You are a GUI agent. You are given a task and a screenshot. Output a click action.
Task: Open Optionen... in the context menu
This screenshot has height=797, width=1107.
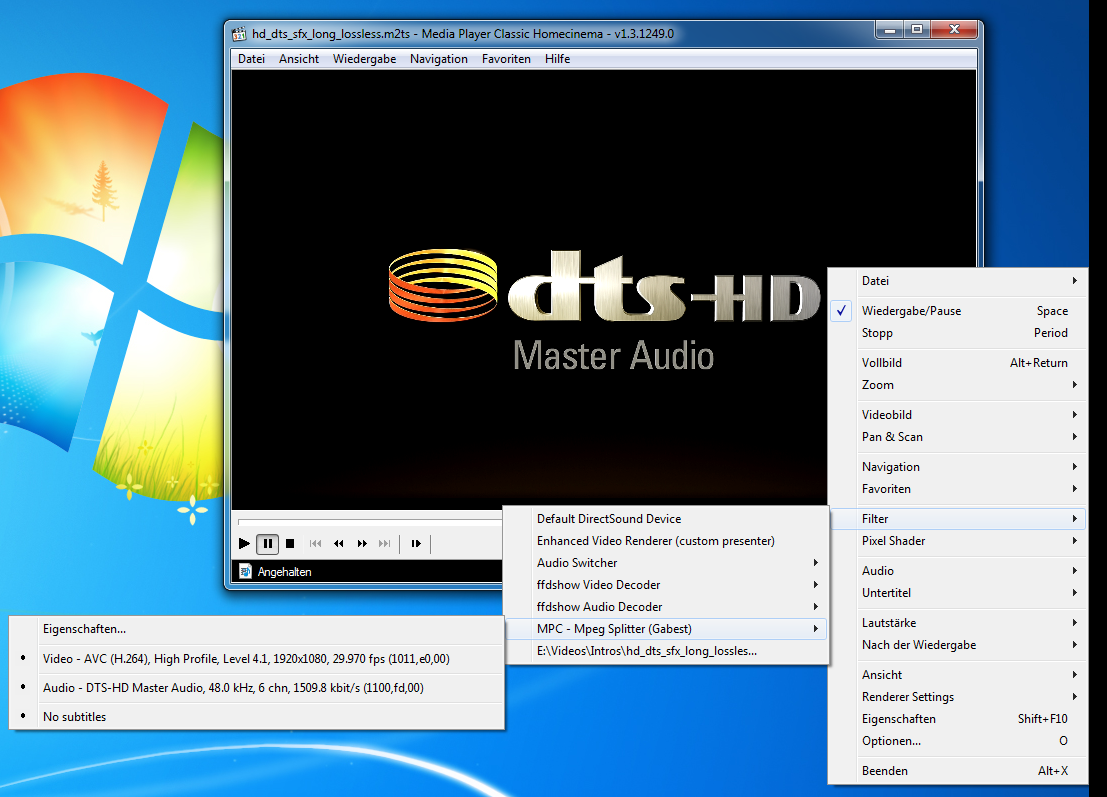(x=958, y=741)
